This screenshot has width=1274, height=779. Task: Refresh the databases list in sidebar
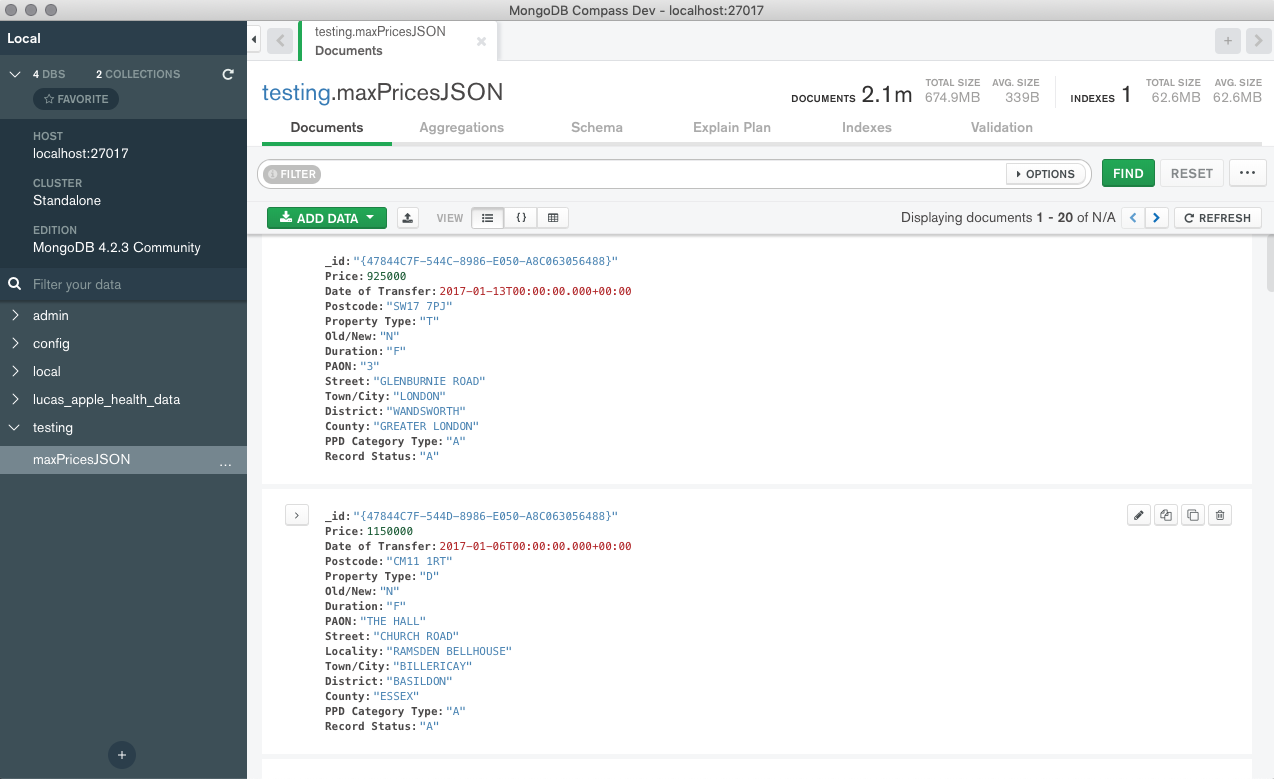(x=228, y=74)
